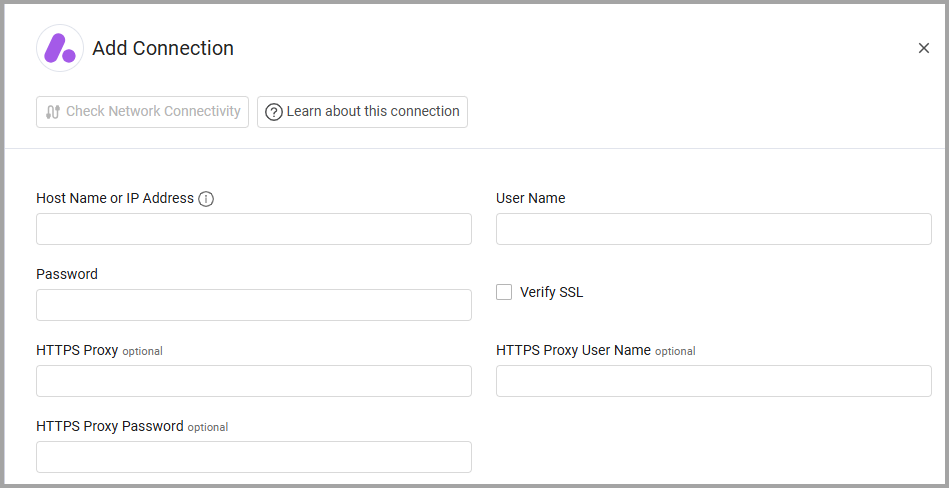The height and width of the screenshot is (488, 949).
Task: Click the question mark help icon
Action: (273, 112)
